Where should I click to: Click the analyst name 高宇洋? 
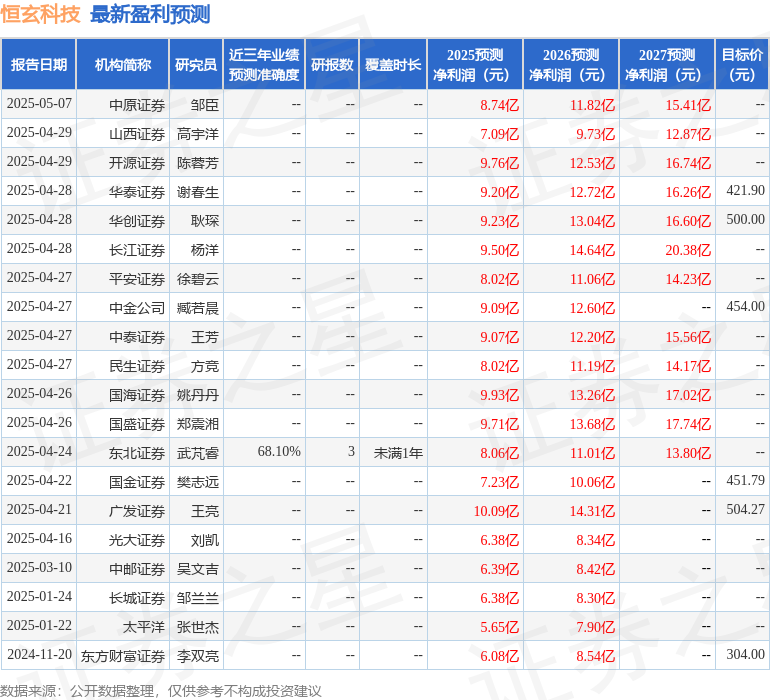[x=198, y=134]
